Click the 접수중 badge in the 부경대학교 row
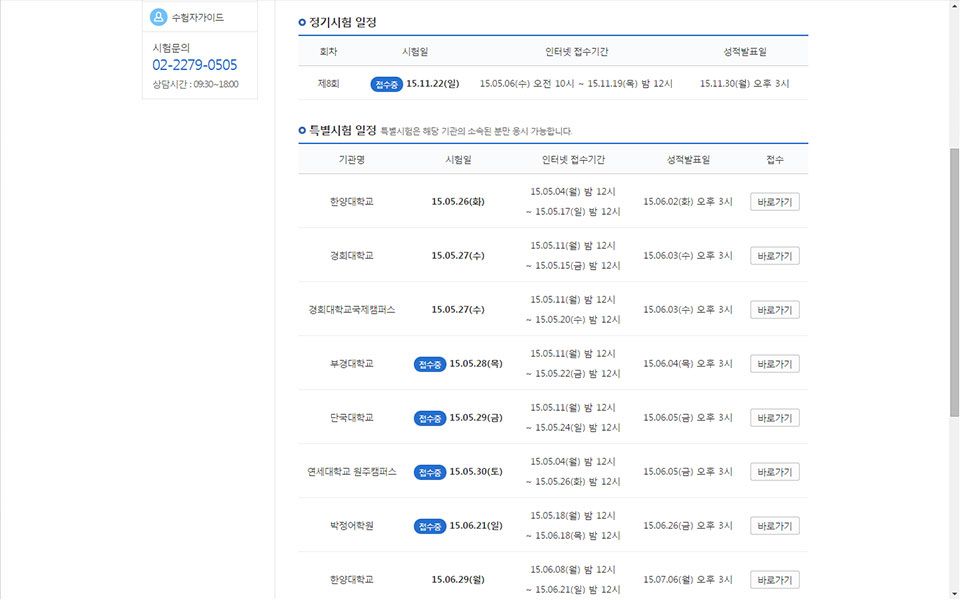 pyautogui.click(x=430, y=364)
